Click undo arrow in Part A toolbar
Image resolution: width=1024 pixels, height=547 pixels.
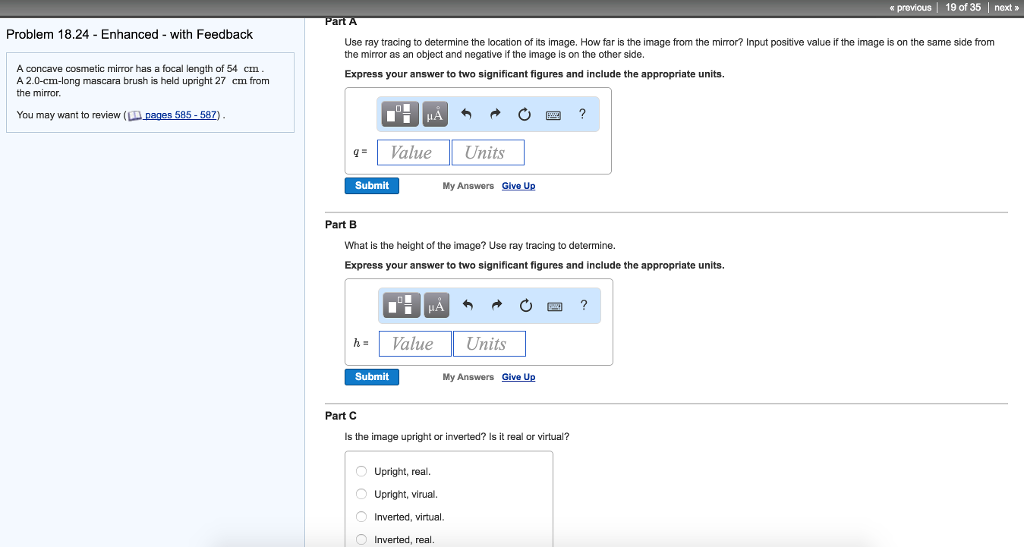pyautogui.click(x=466, y=114)
